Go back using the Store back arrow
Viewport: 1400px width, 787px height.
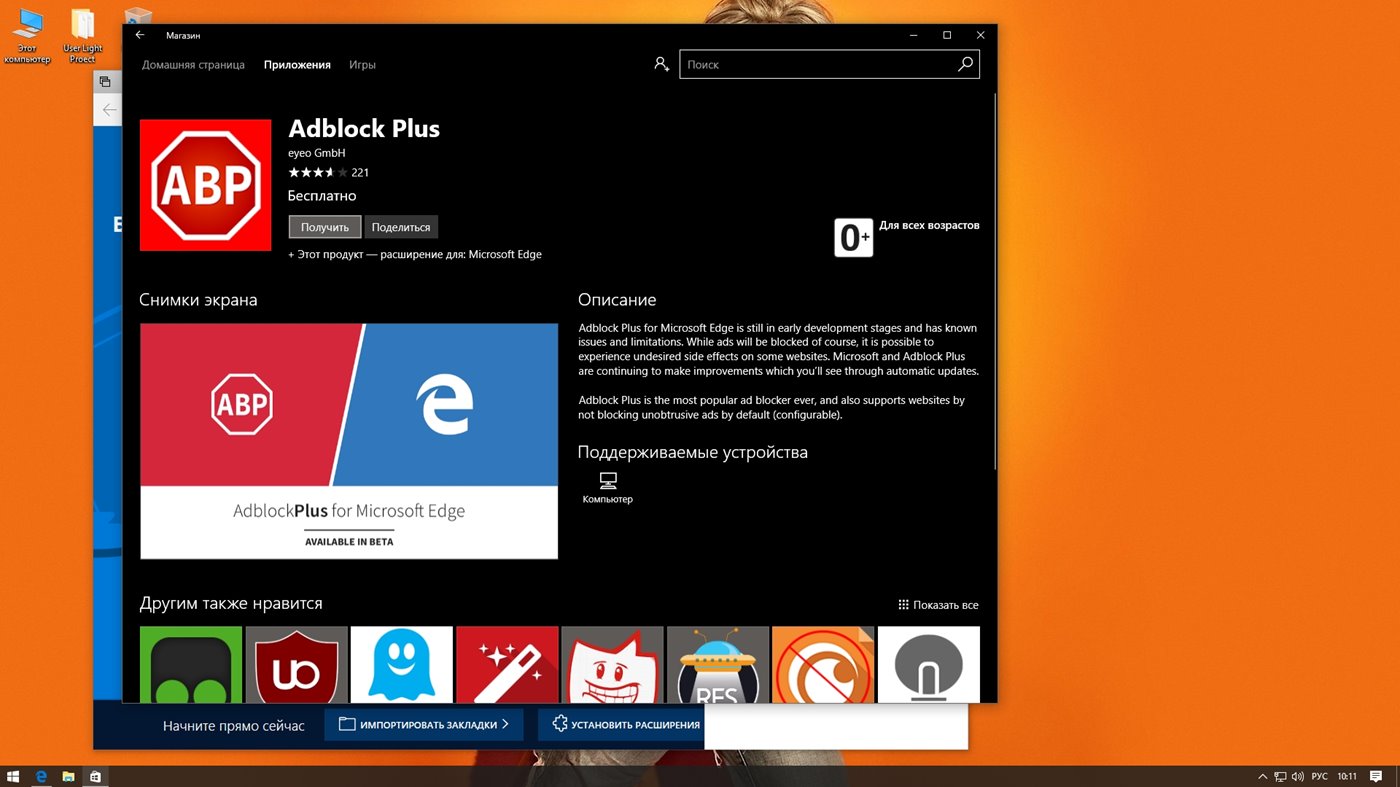(140, 35)
